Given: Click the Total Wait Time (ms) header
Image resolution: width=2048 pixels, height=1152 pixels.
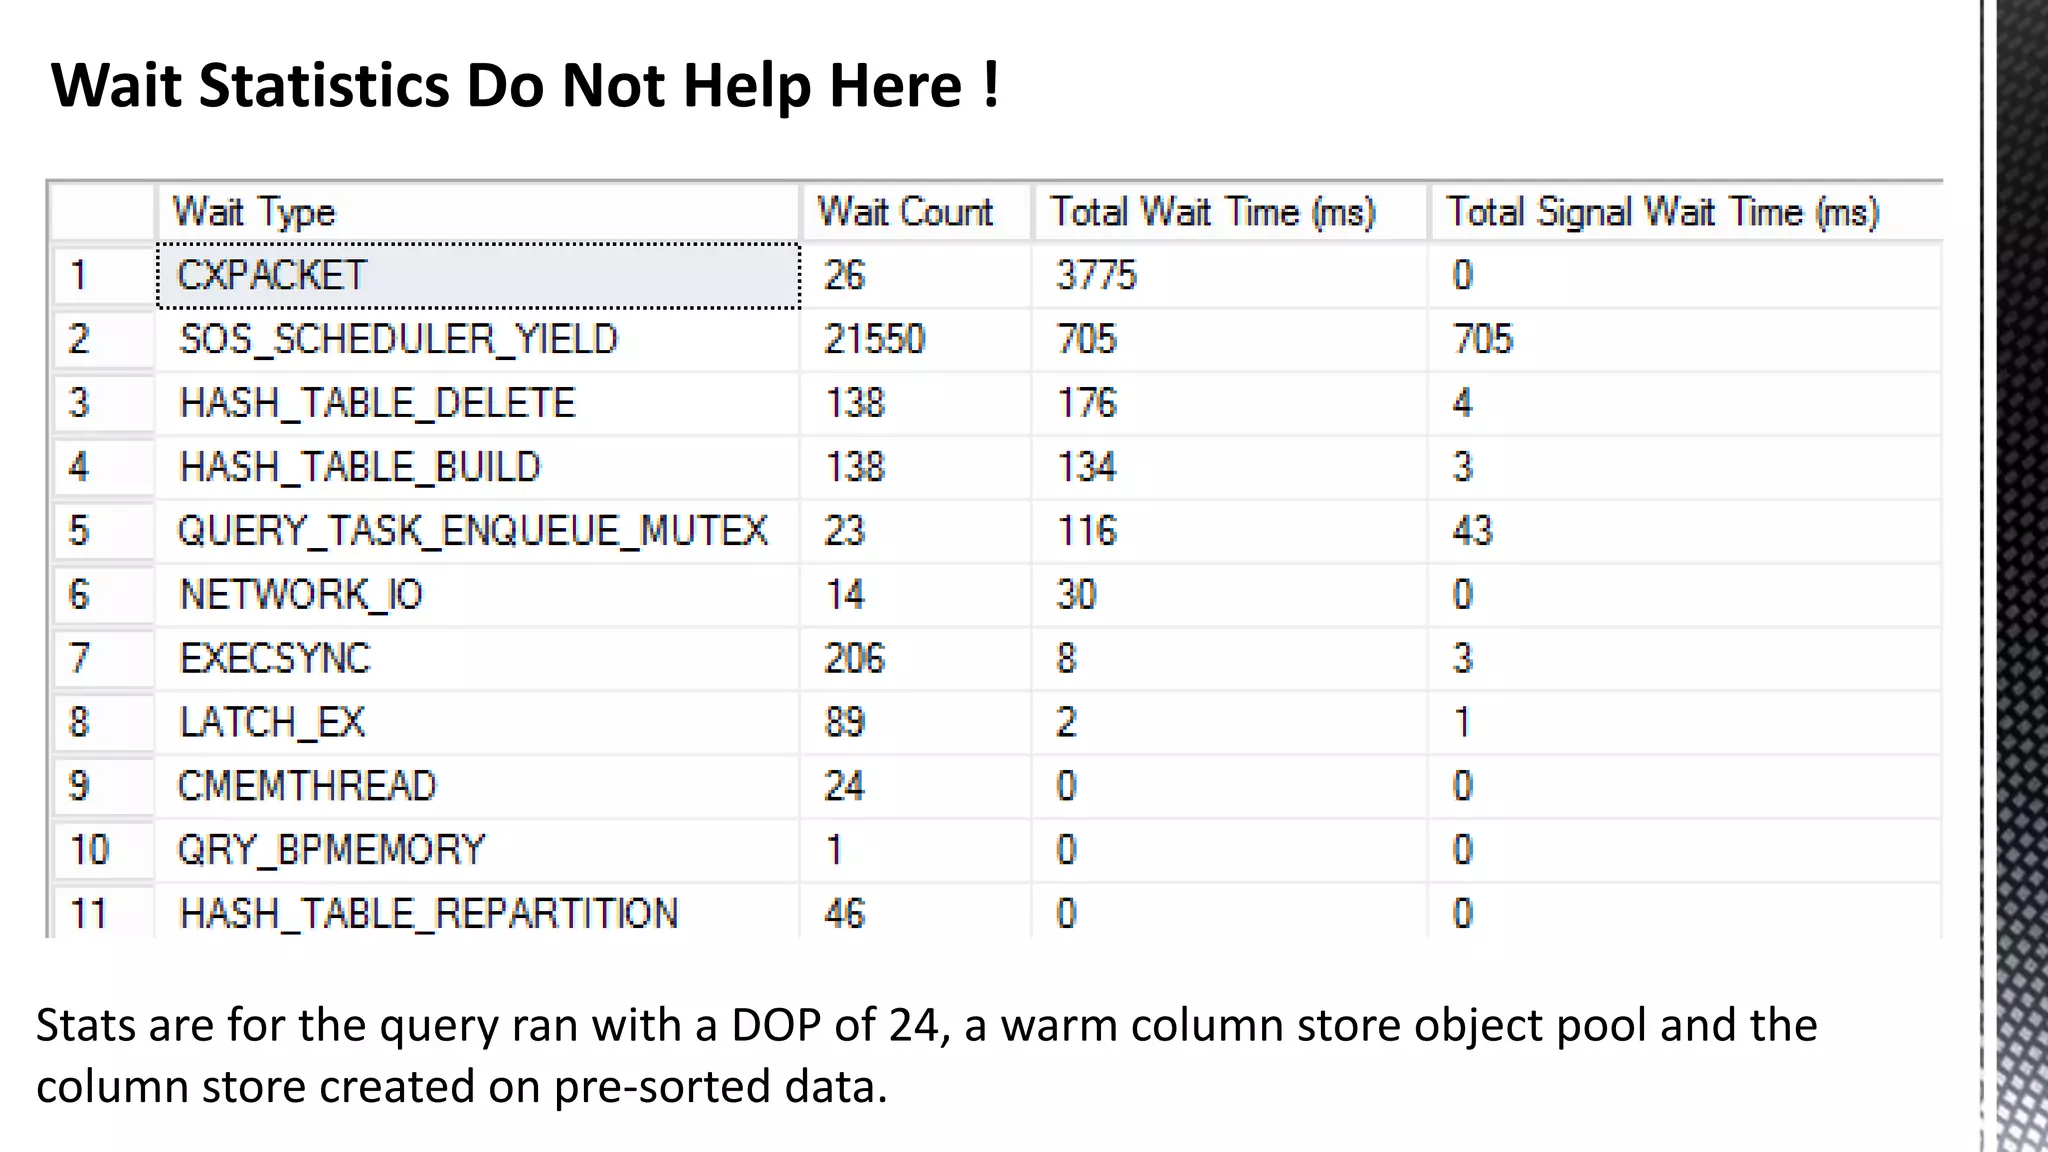Looking at the screenshot, I should [x=1230, y=212].
